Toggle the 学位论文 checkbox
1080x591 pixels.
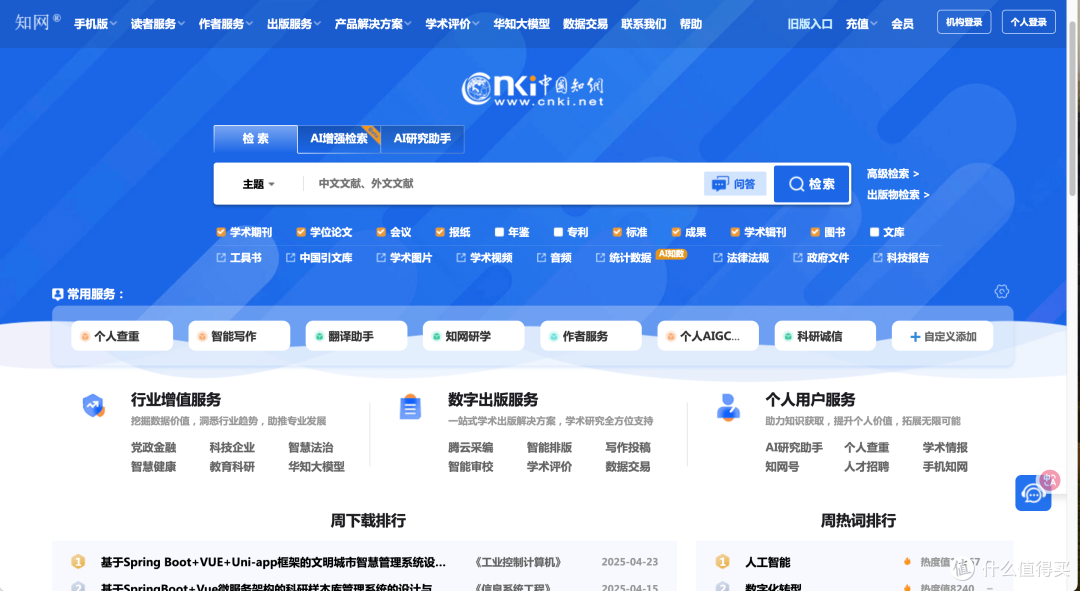click(x=301, y=232)
